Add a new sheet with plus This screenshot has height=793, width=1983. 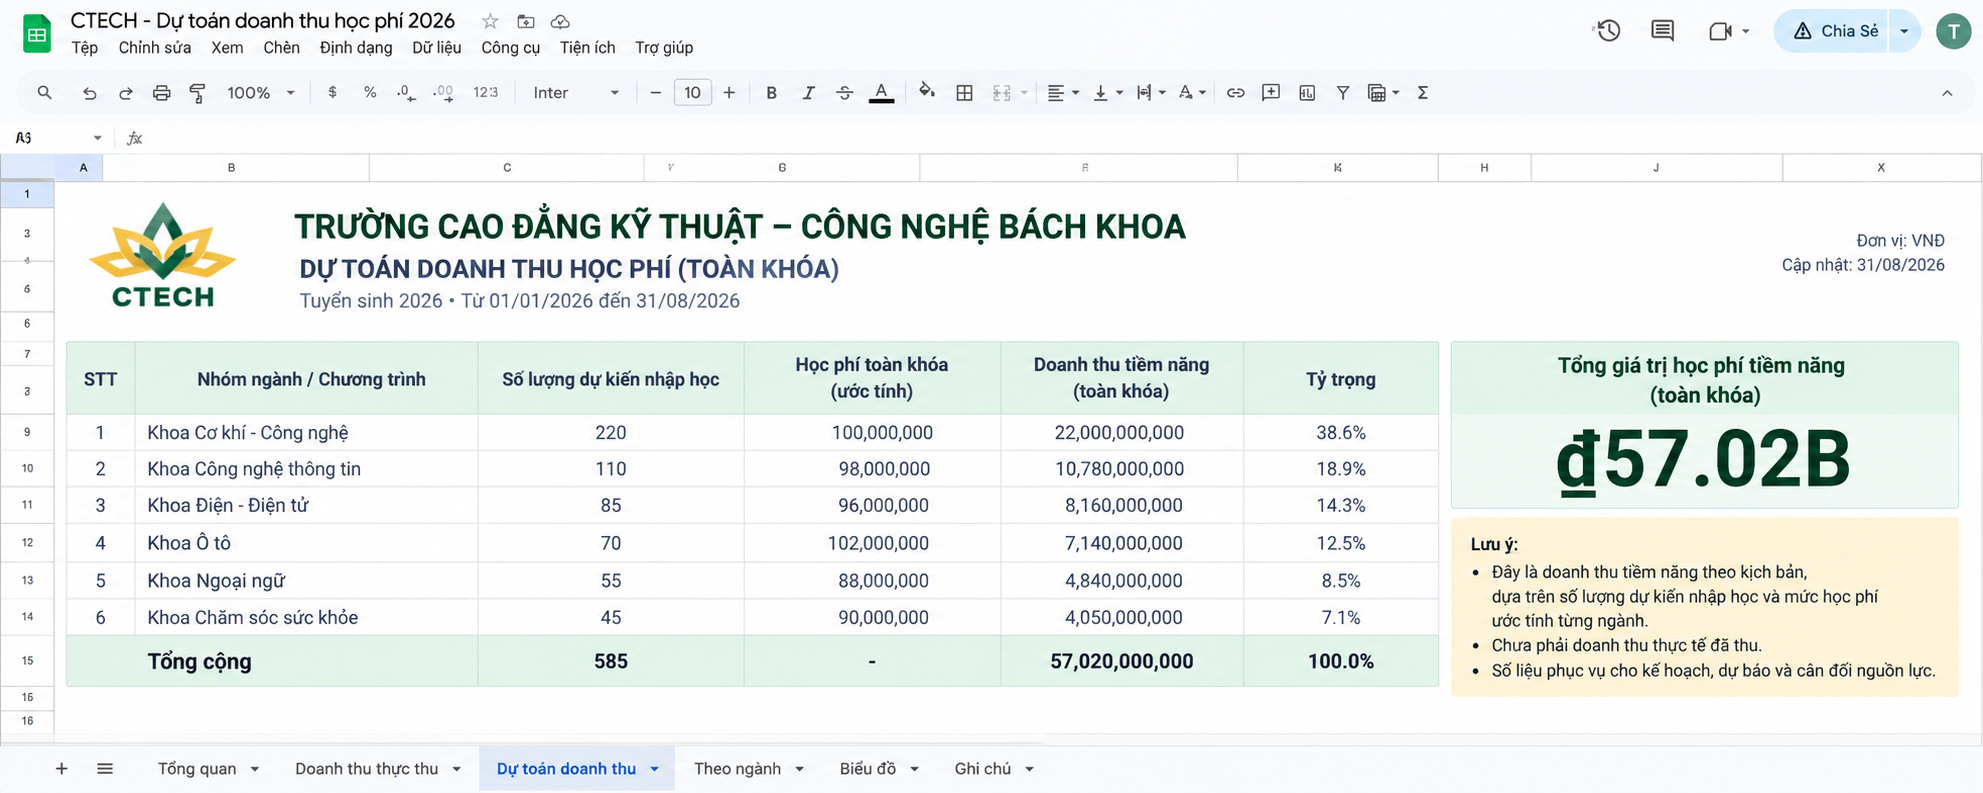[62, 768]
